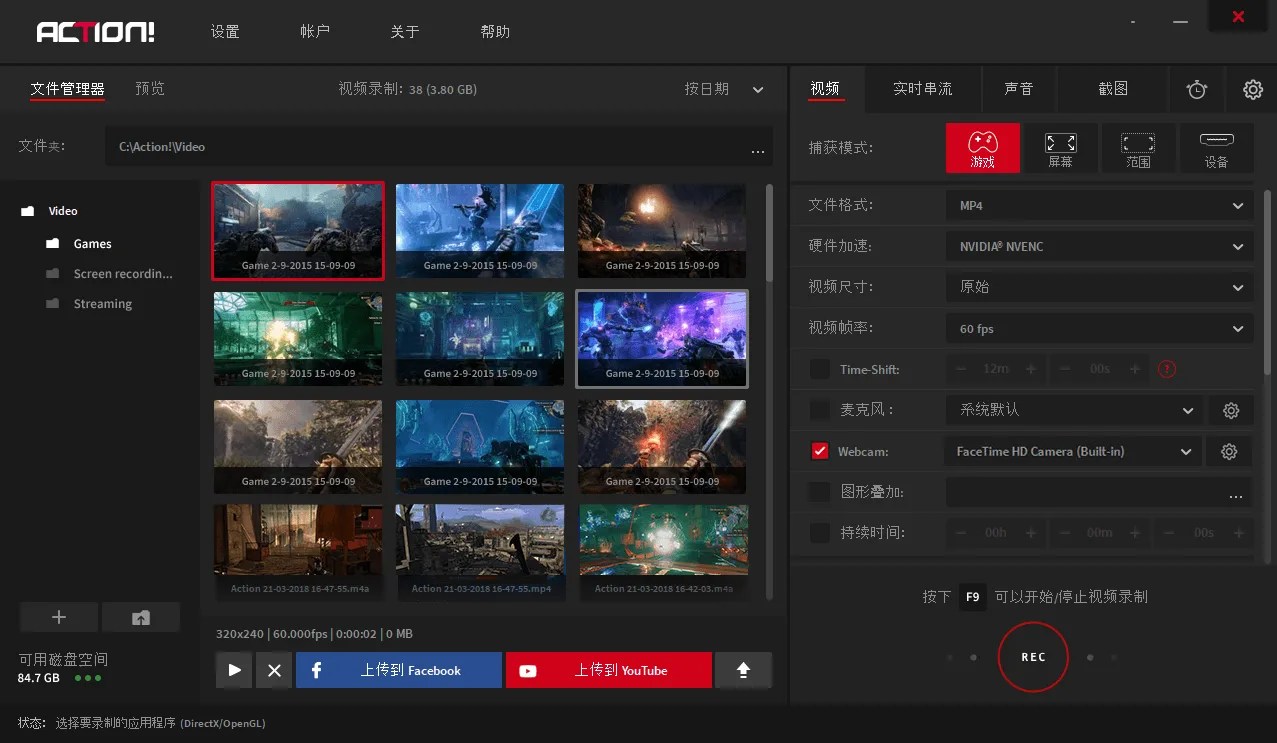The width and height of the screenshot is (1277, 743).
Task: Open the 设置 menu
Action: [x=225, y=32]
